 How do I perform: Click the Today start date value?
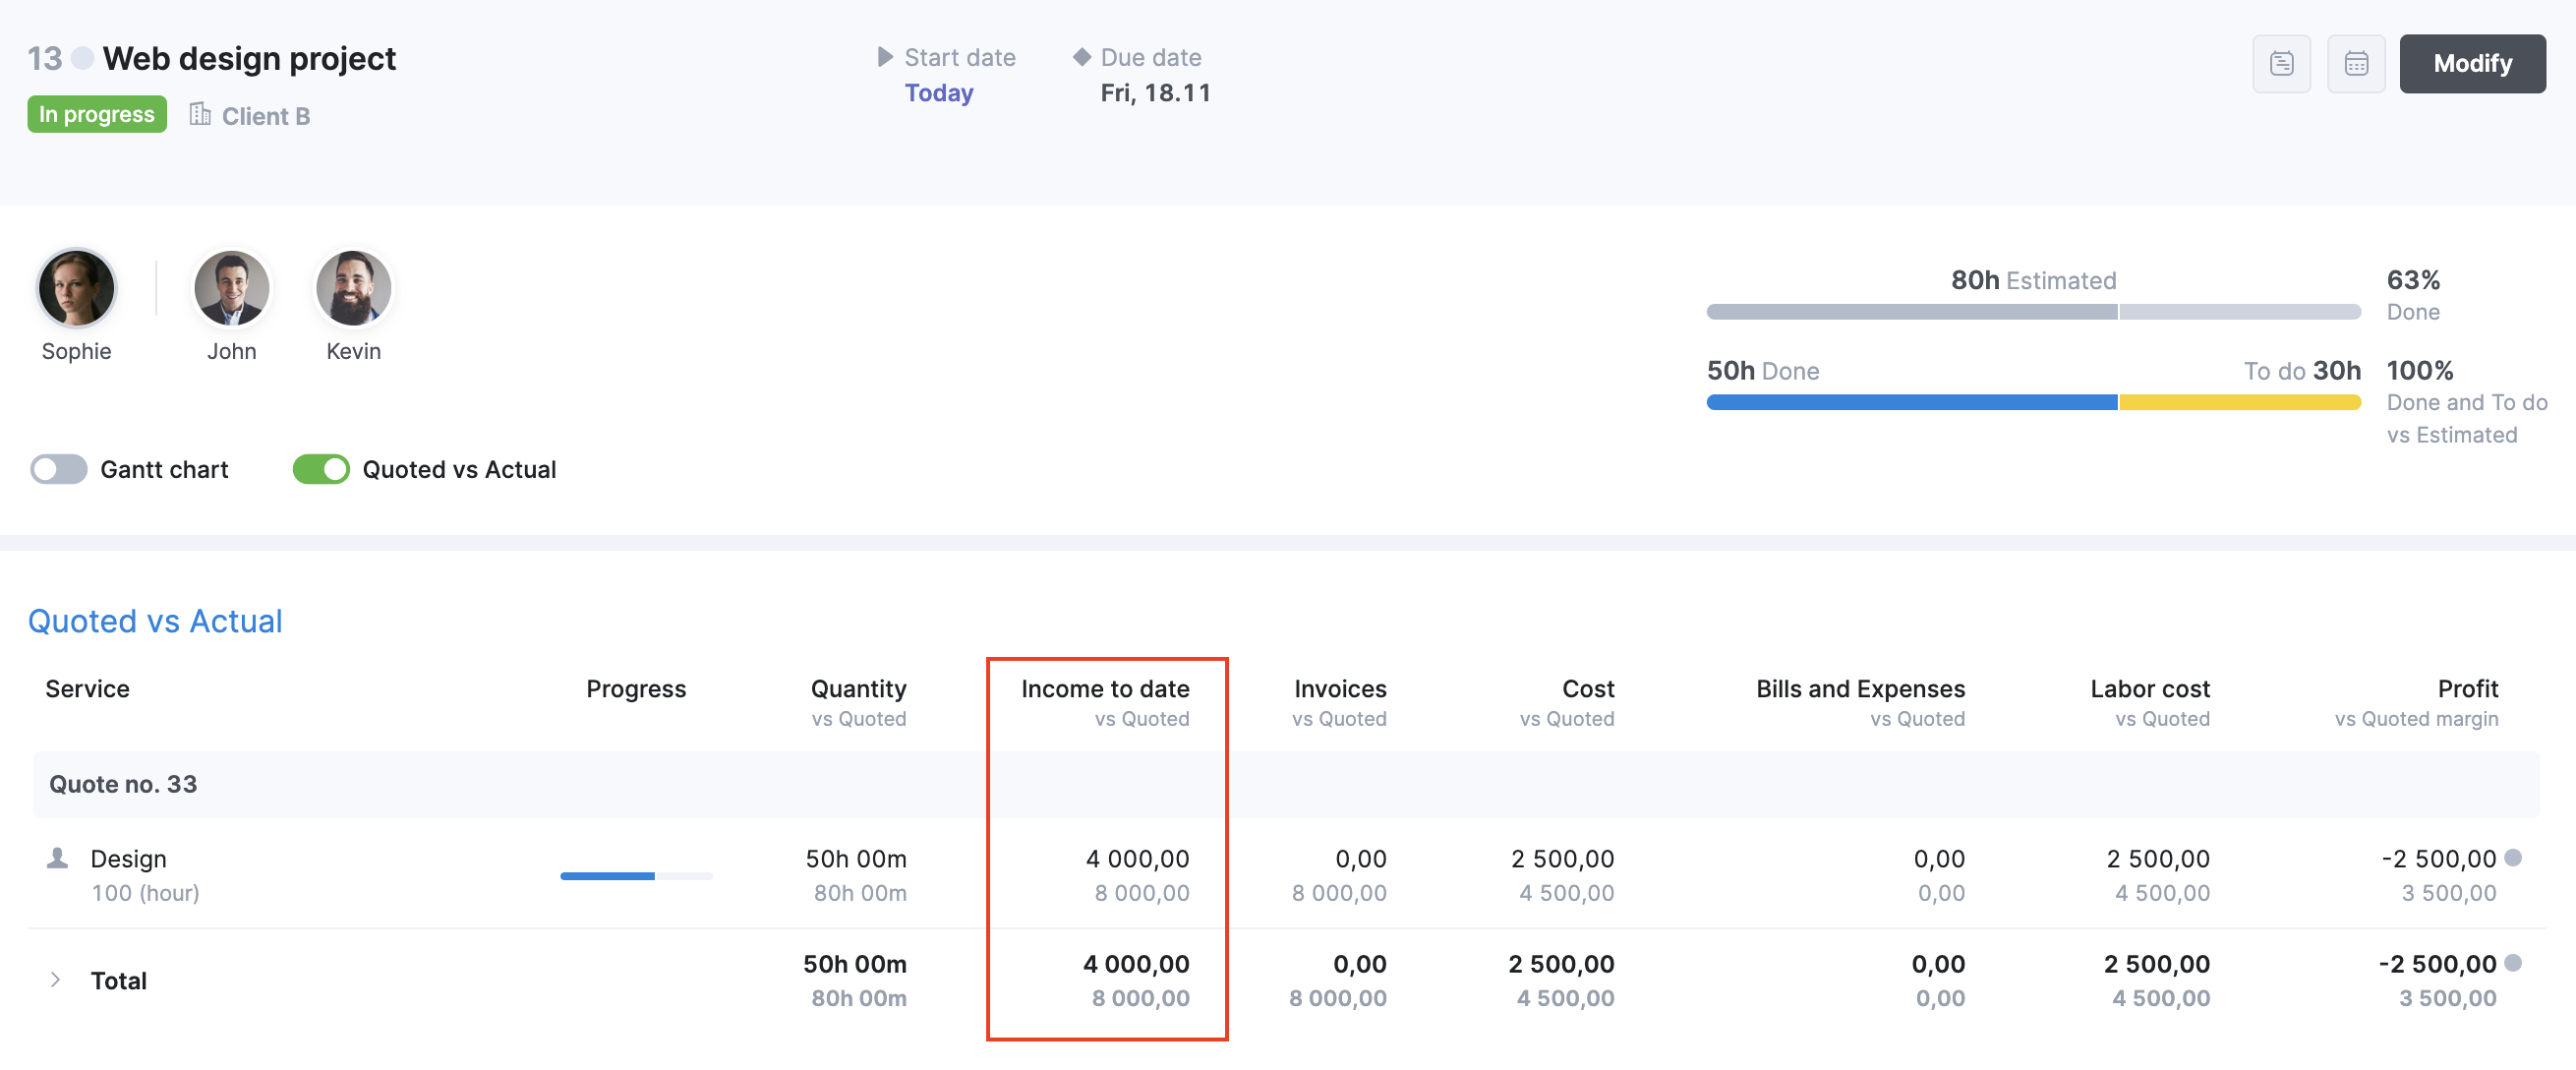pos(939,93)
